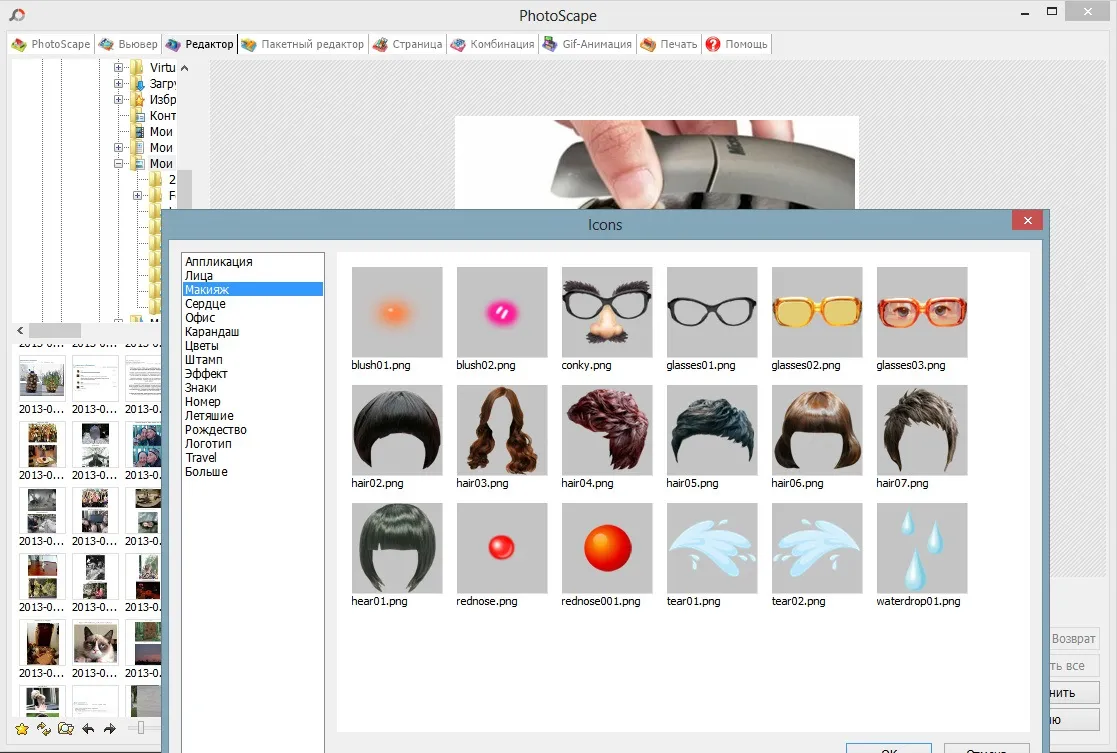Select the Рождество icon category

(x=216, y=430)
